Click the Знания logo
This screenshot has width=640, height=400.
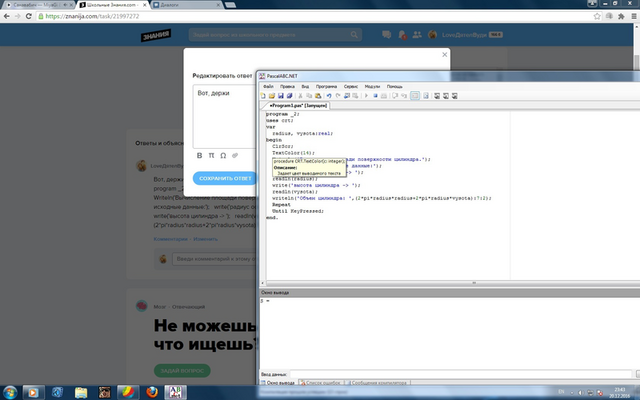tap(156, 35)
